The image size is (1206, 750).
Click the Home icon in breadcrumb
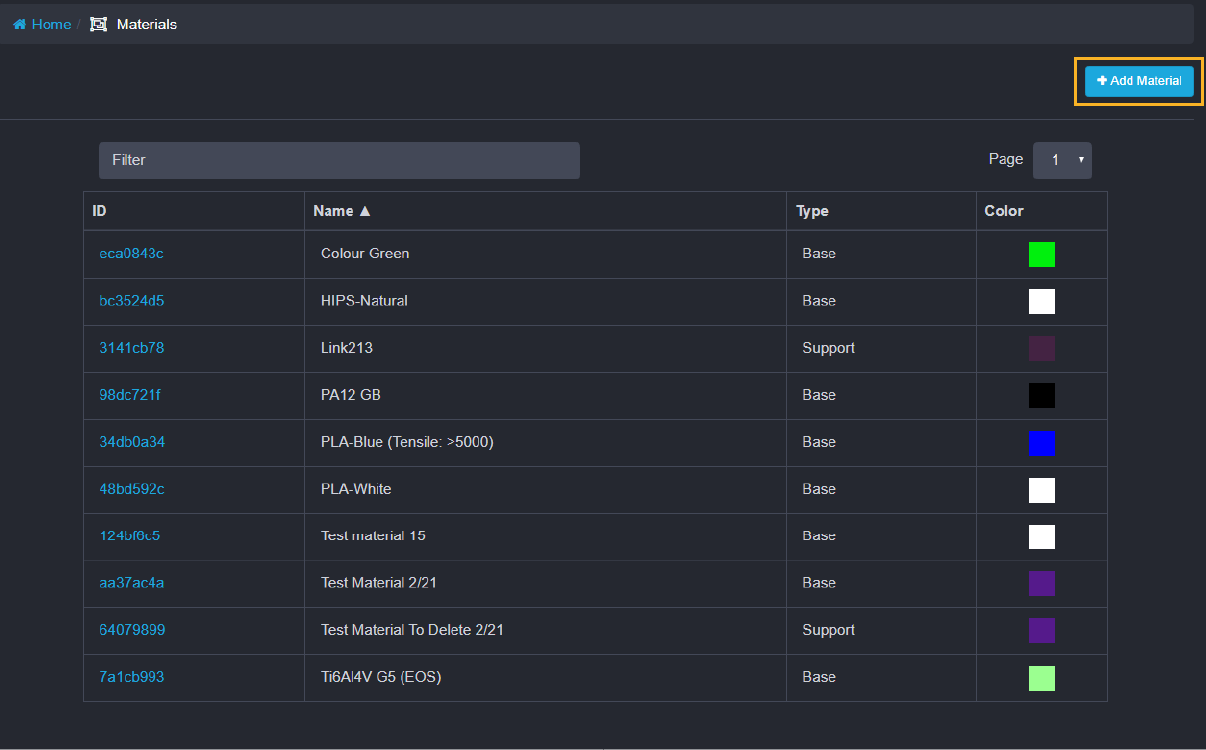tap(19, 24)
